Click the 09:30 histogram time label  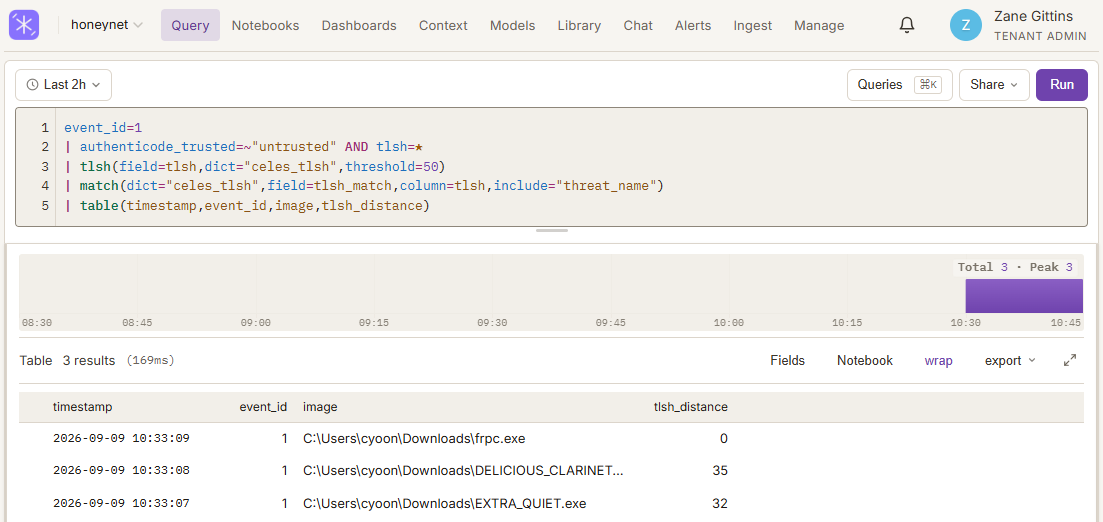(492, 322)
